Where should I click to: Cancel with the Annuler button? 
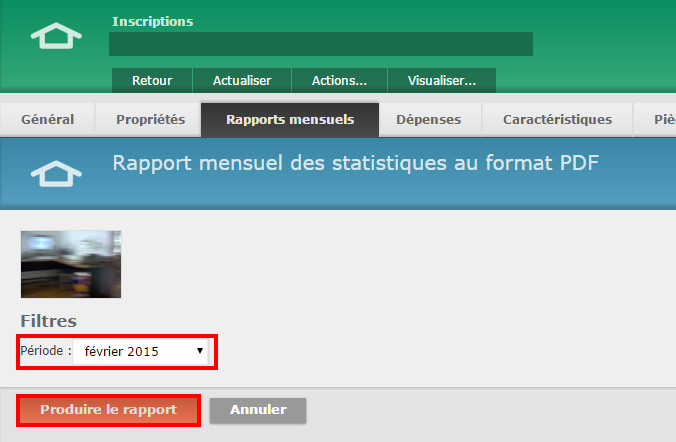258,410
